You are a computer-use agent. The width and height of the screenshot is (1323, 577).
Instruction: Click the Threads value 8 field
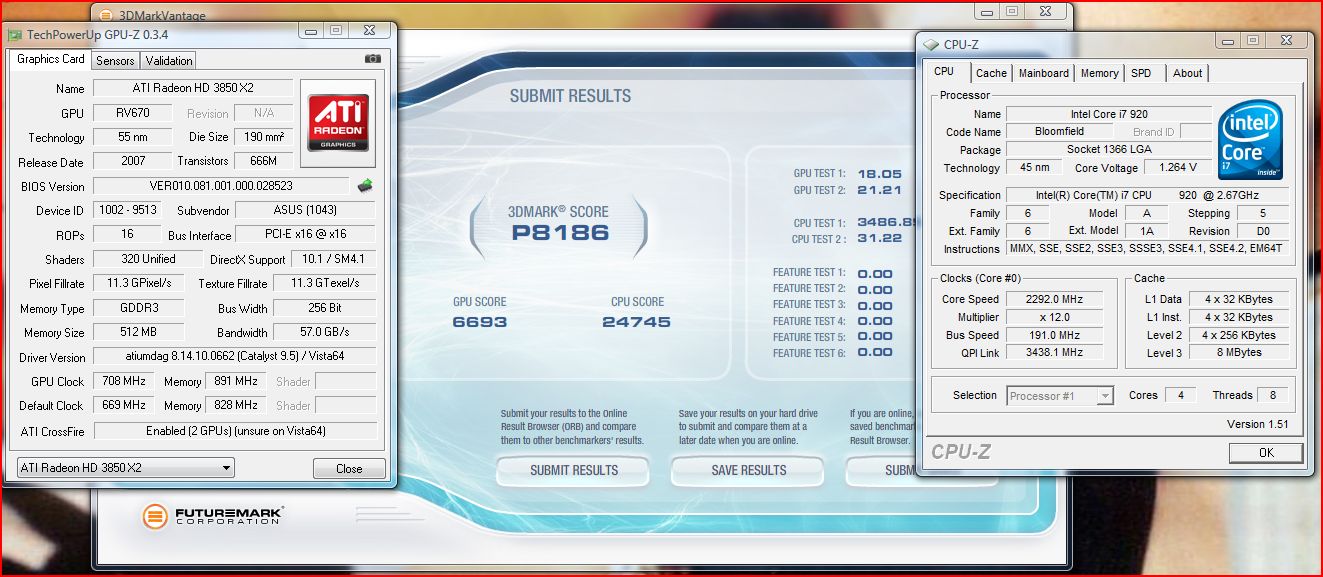click(x=1272, y=395)
